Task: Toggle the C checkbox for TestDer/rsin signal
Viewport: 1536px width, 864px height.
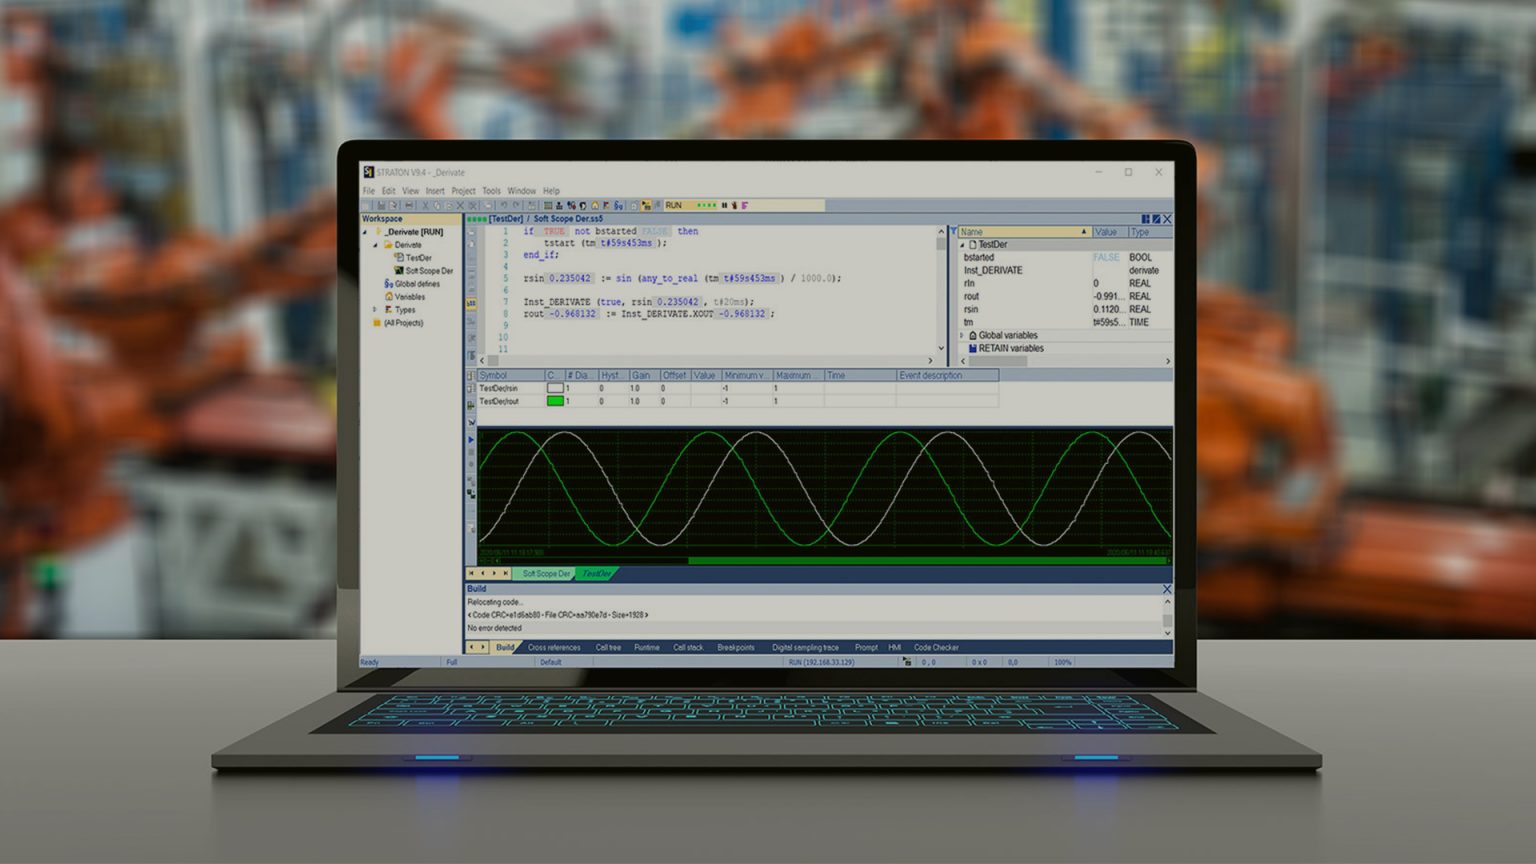Action: point(555,387)
